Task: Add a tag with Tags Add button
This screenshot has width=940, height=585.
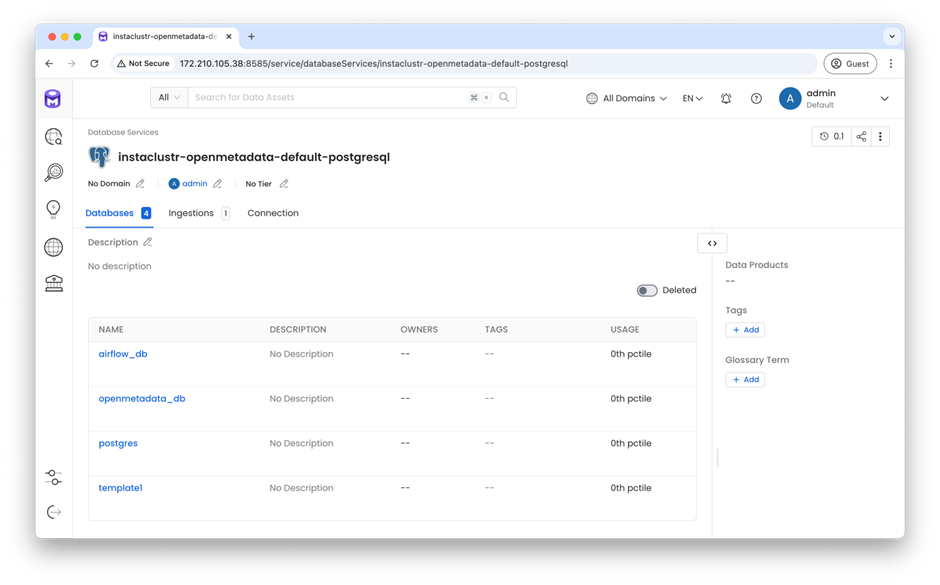Action: click(x=745, y=330)
